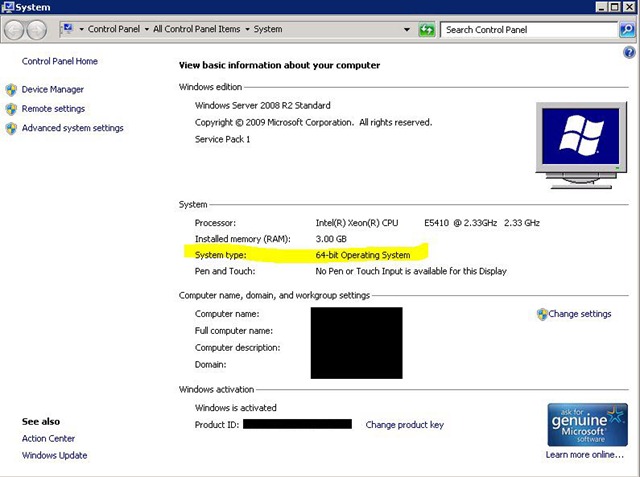Click the 'Domain:' label
Viewport: 640px width, 477px height.
point(210,364)
